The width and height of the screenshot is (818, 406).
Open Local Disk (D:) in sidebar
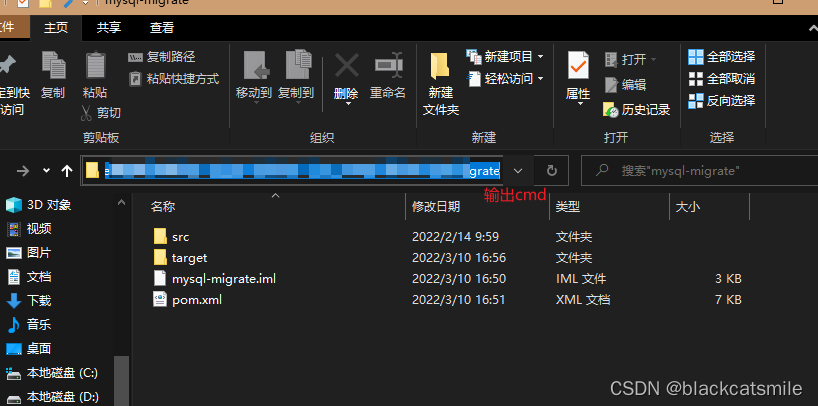(x=51, y=397)
